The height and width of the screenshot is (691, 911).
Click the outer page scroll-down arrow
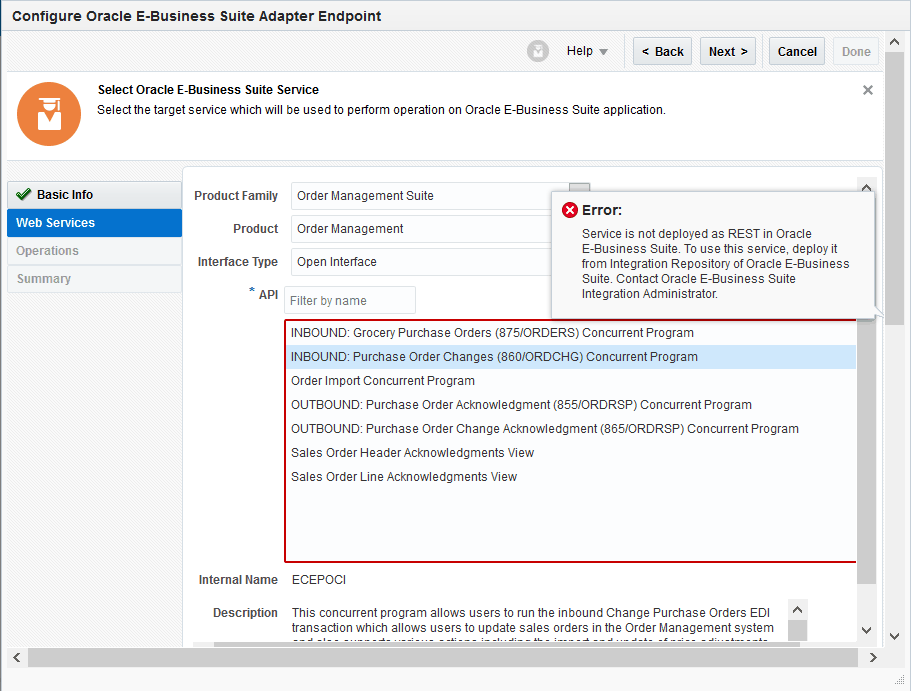pyautogui.click(x=895, y=636)
